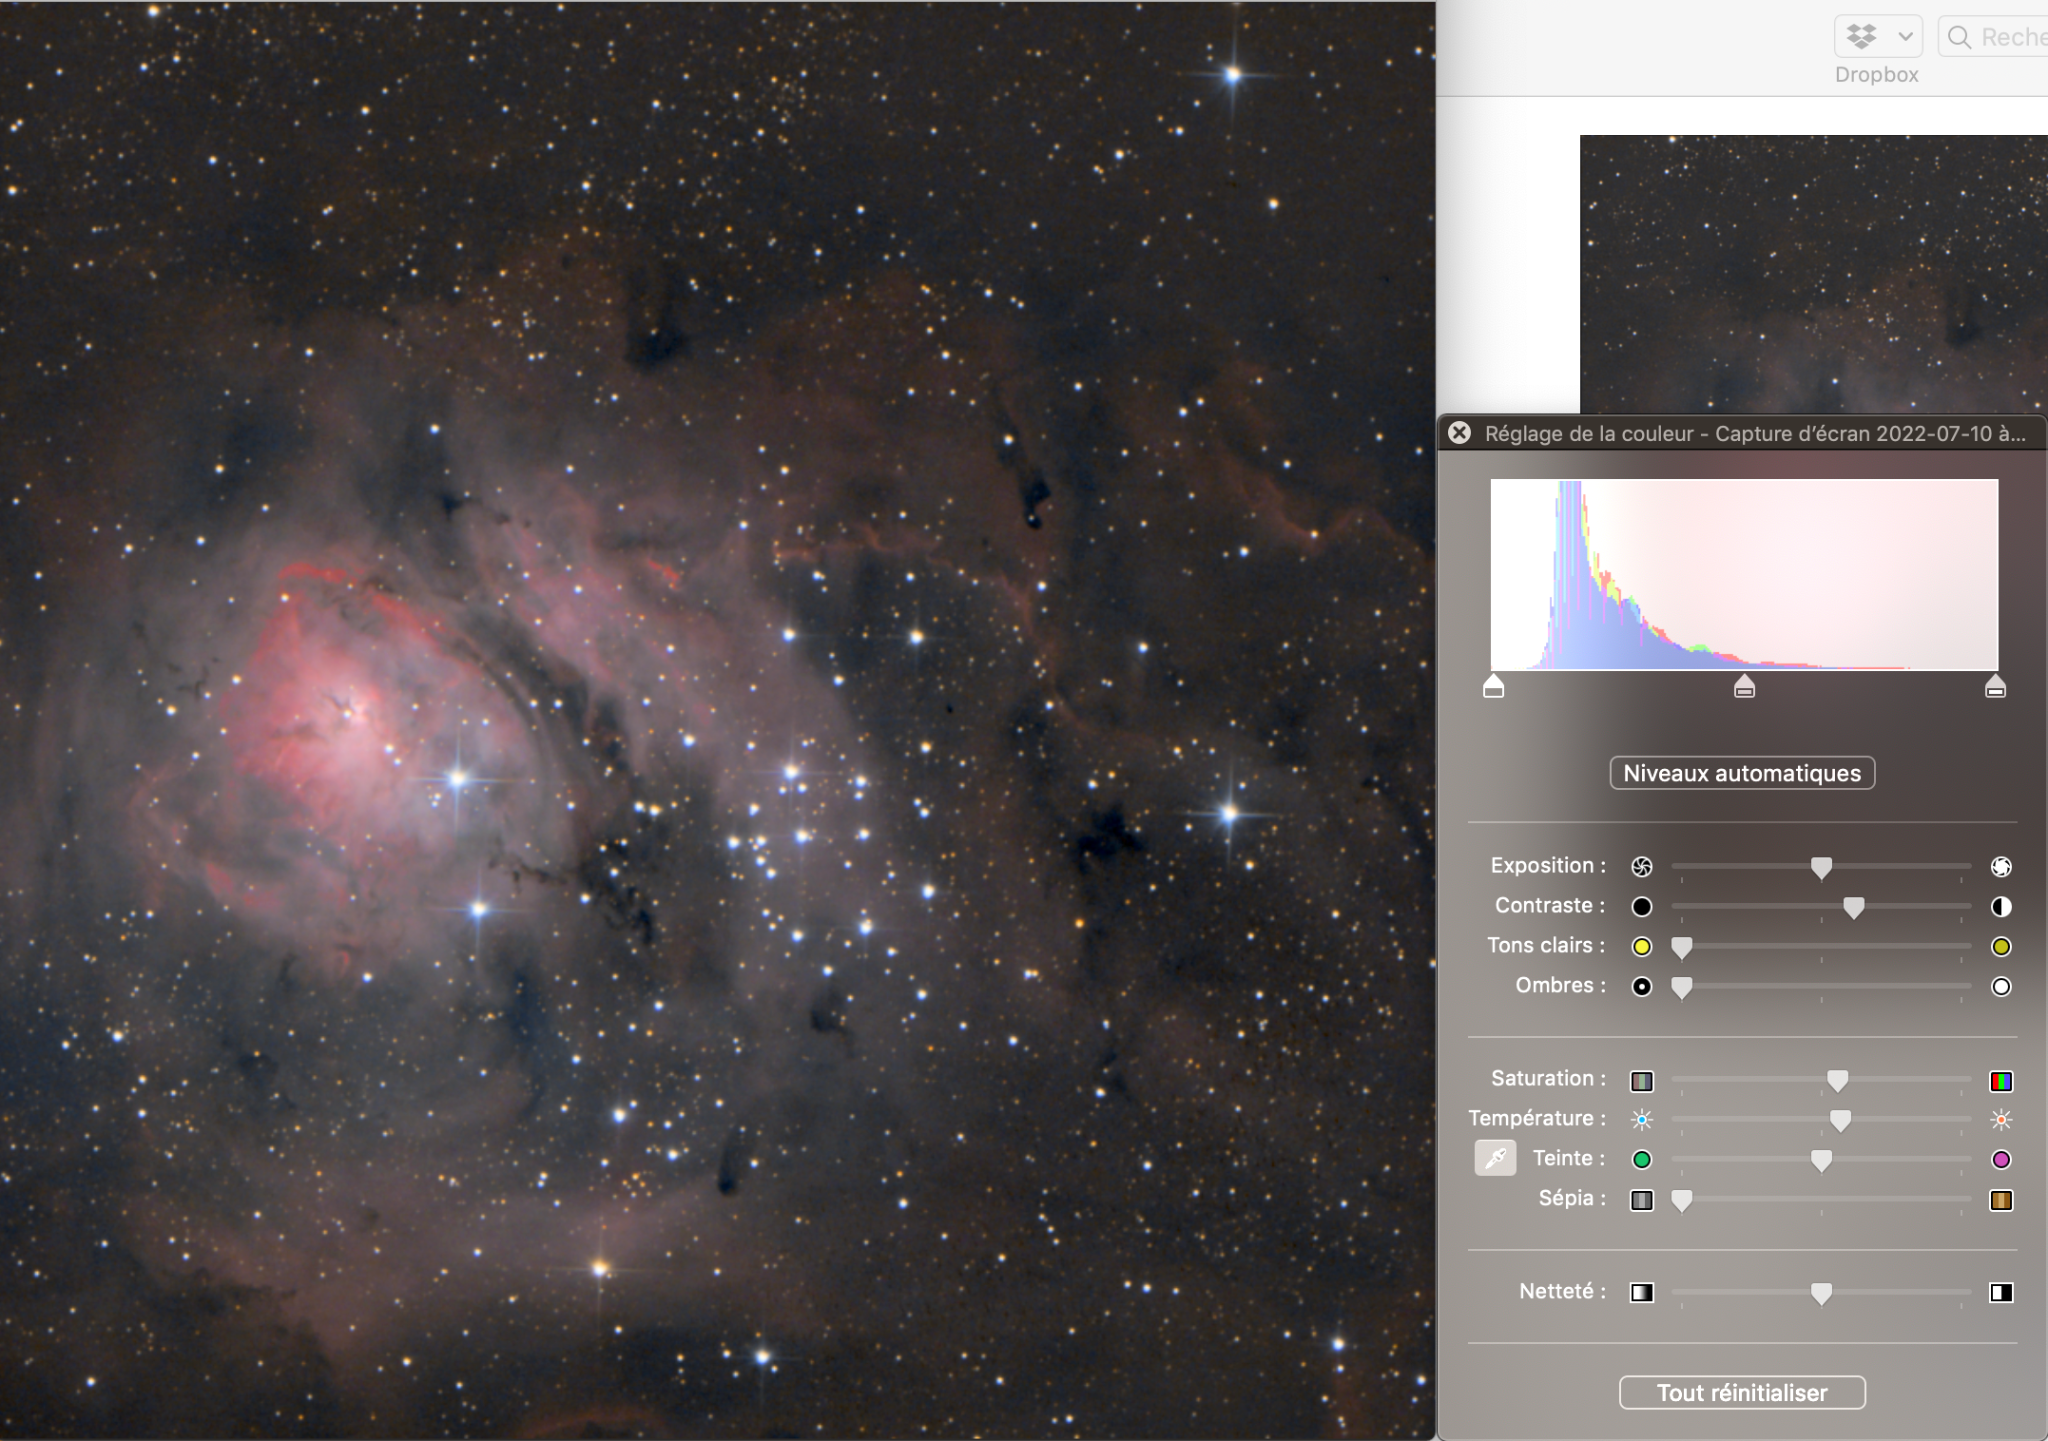Click the color histogram display

(1744, 575)
